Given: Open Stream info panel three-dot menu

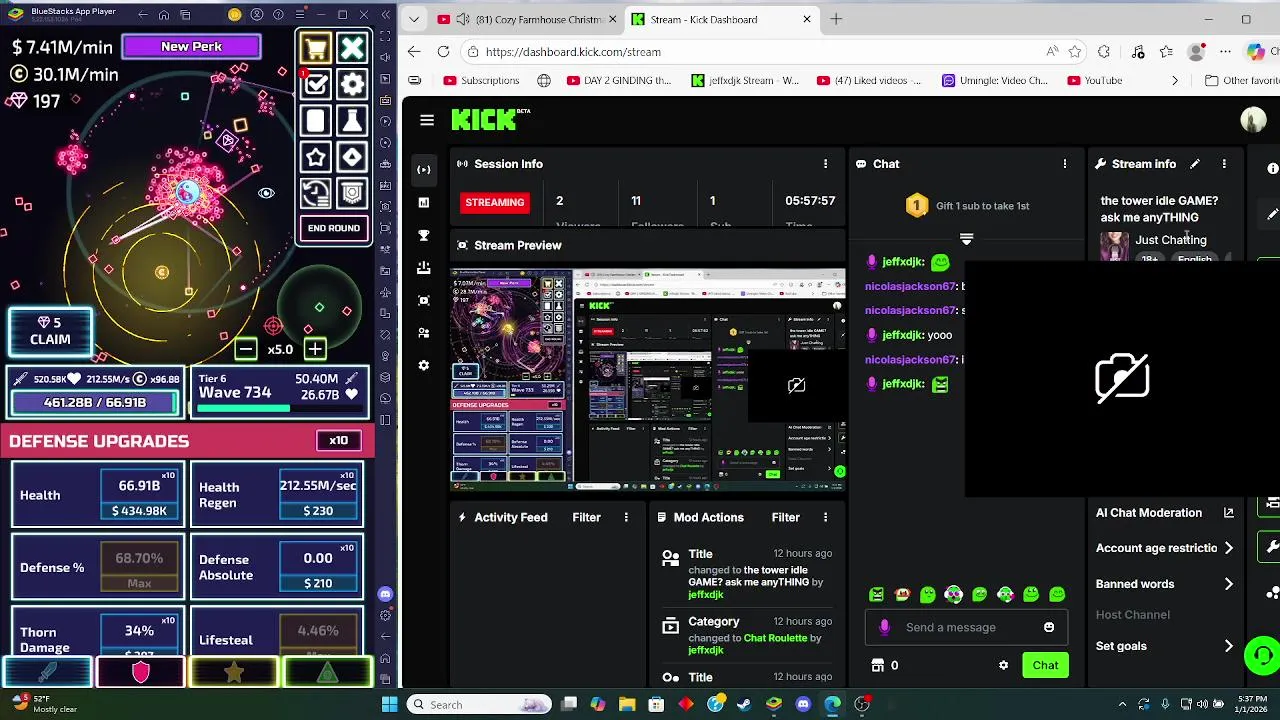Looking at the screenshot, I should [1224, 164].
